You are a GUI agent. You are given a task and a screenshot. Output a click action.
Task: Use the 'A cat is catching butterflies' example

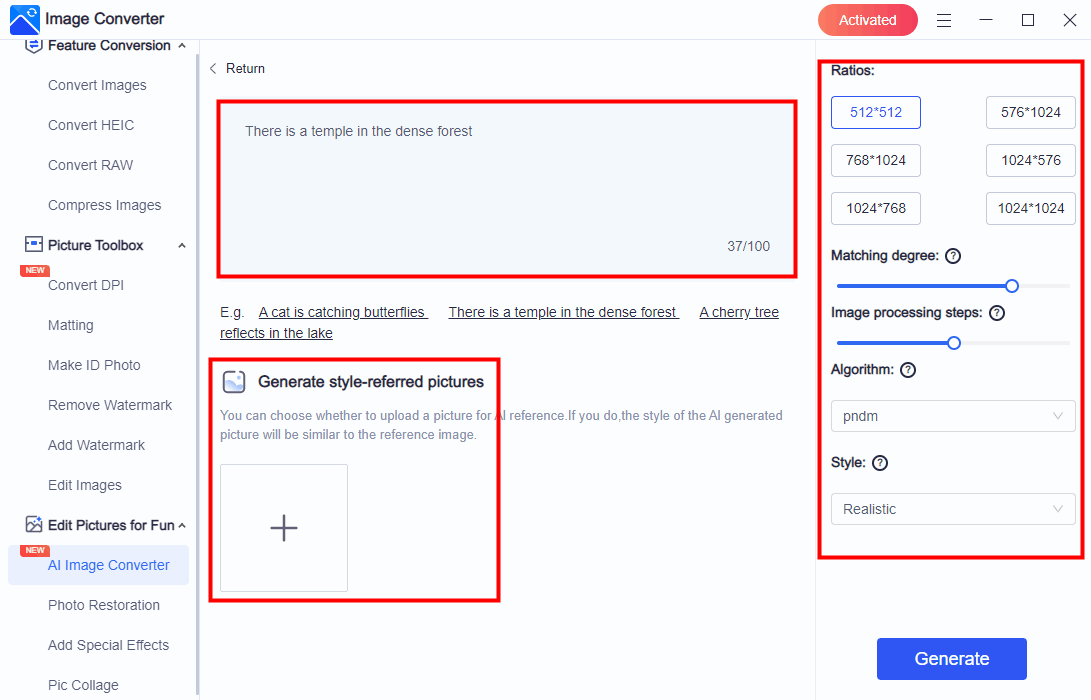[342, 312]
